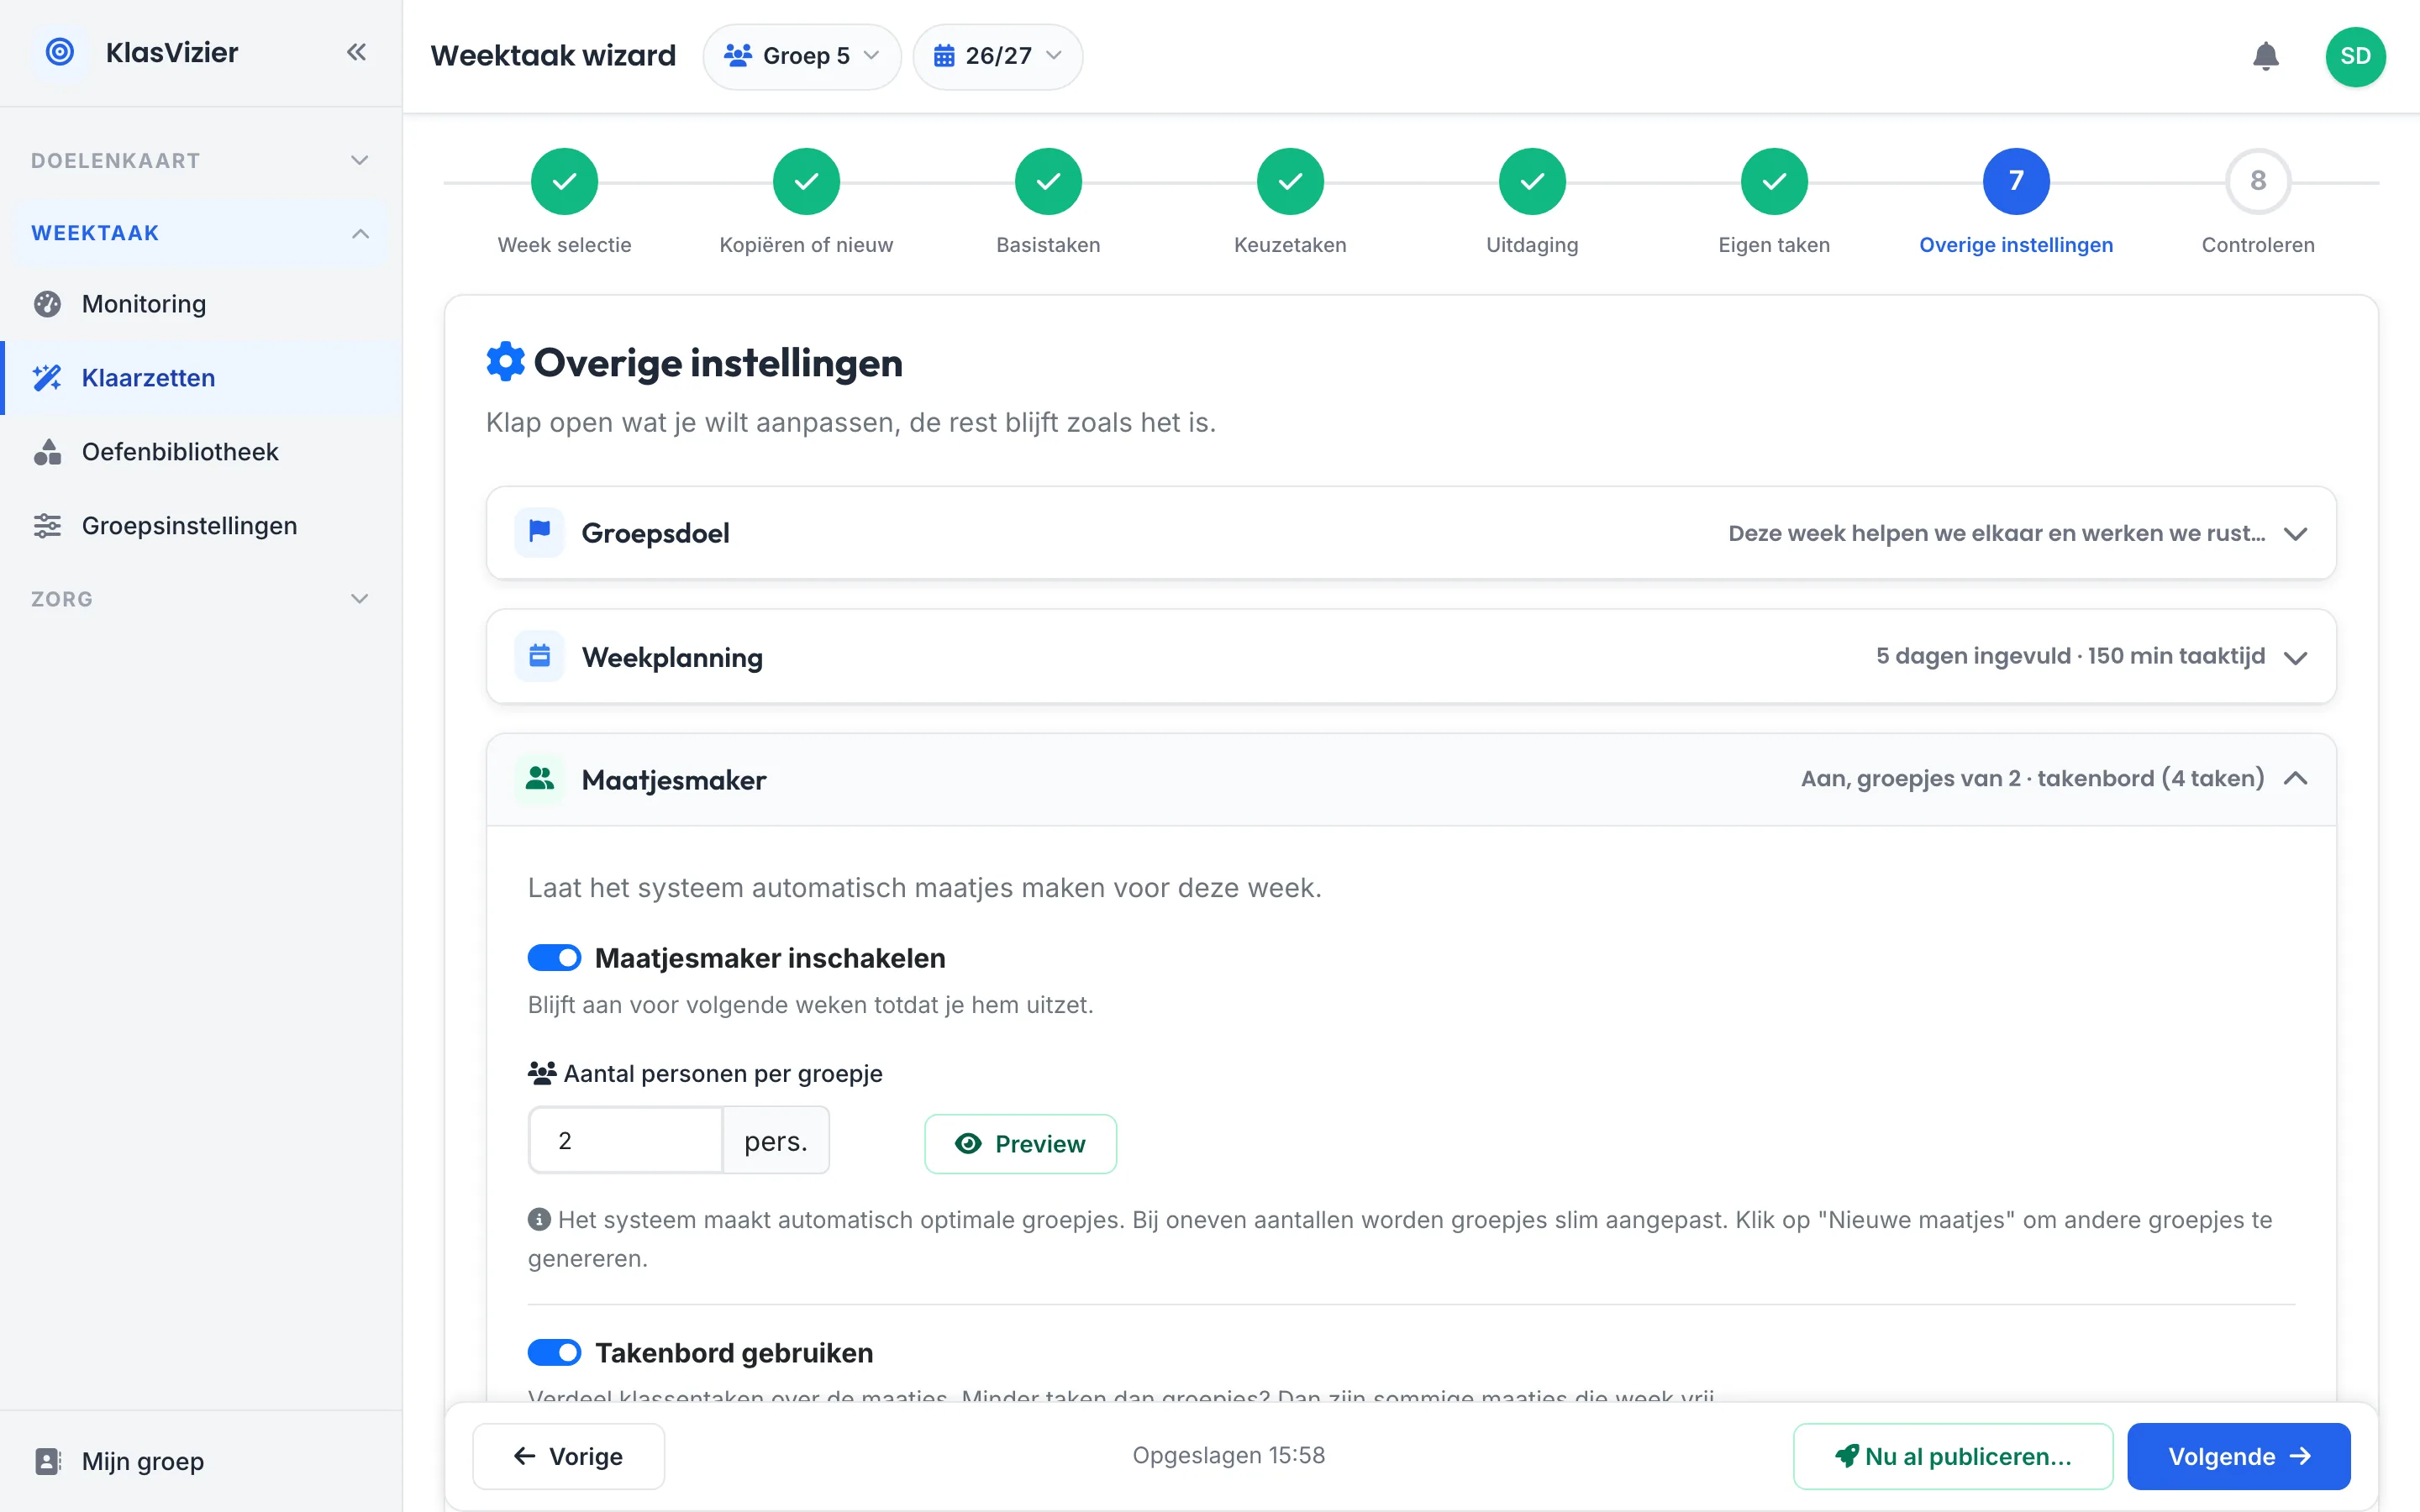Collapse the Weektaak sidebar section
Screen dimensions: 2420x1512
(x=200, y=233)
